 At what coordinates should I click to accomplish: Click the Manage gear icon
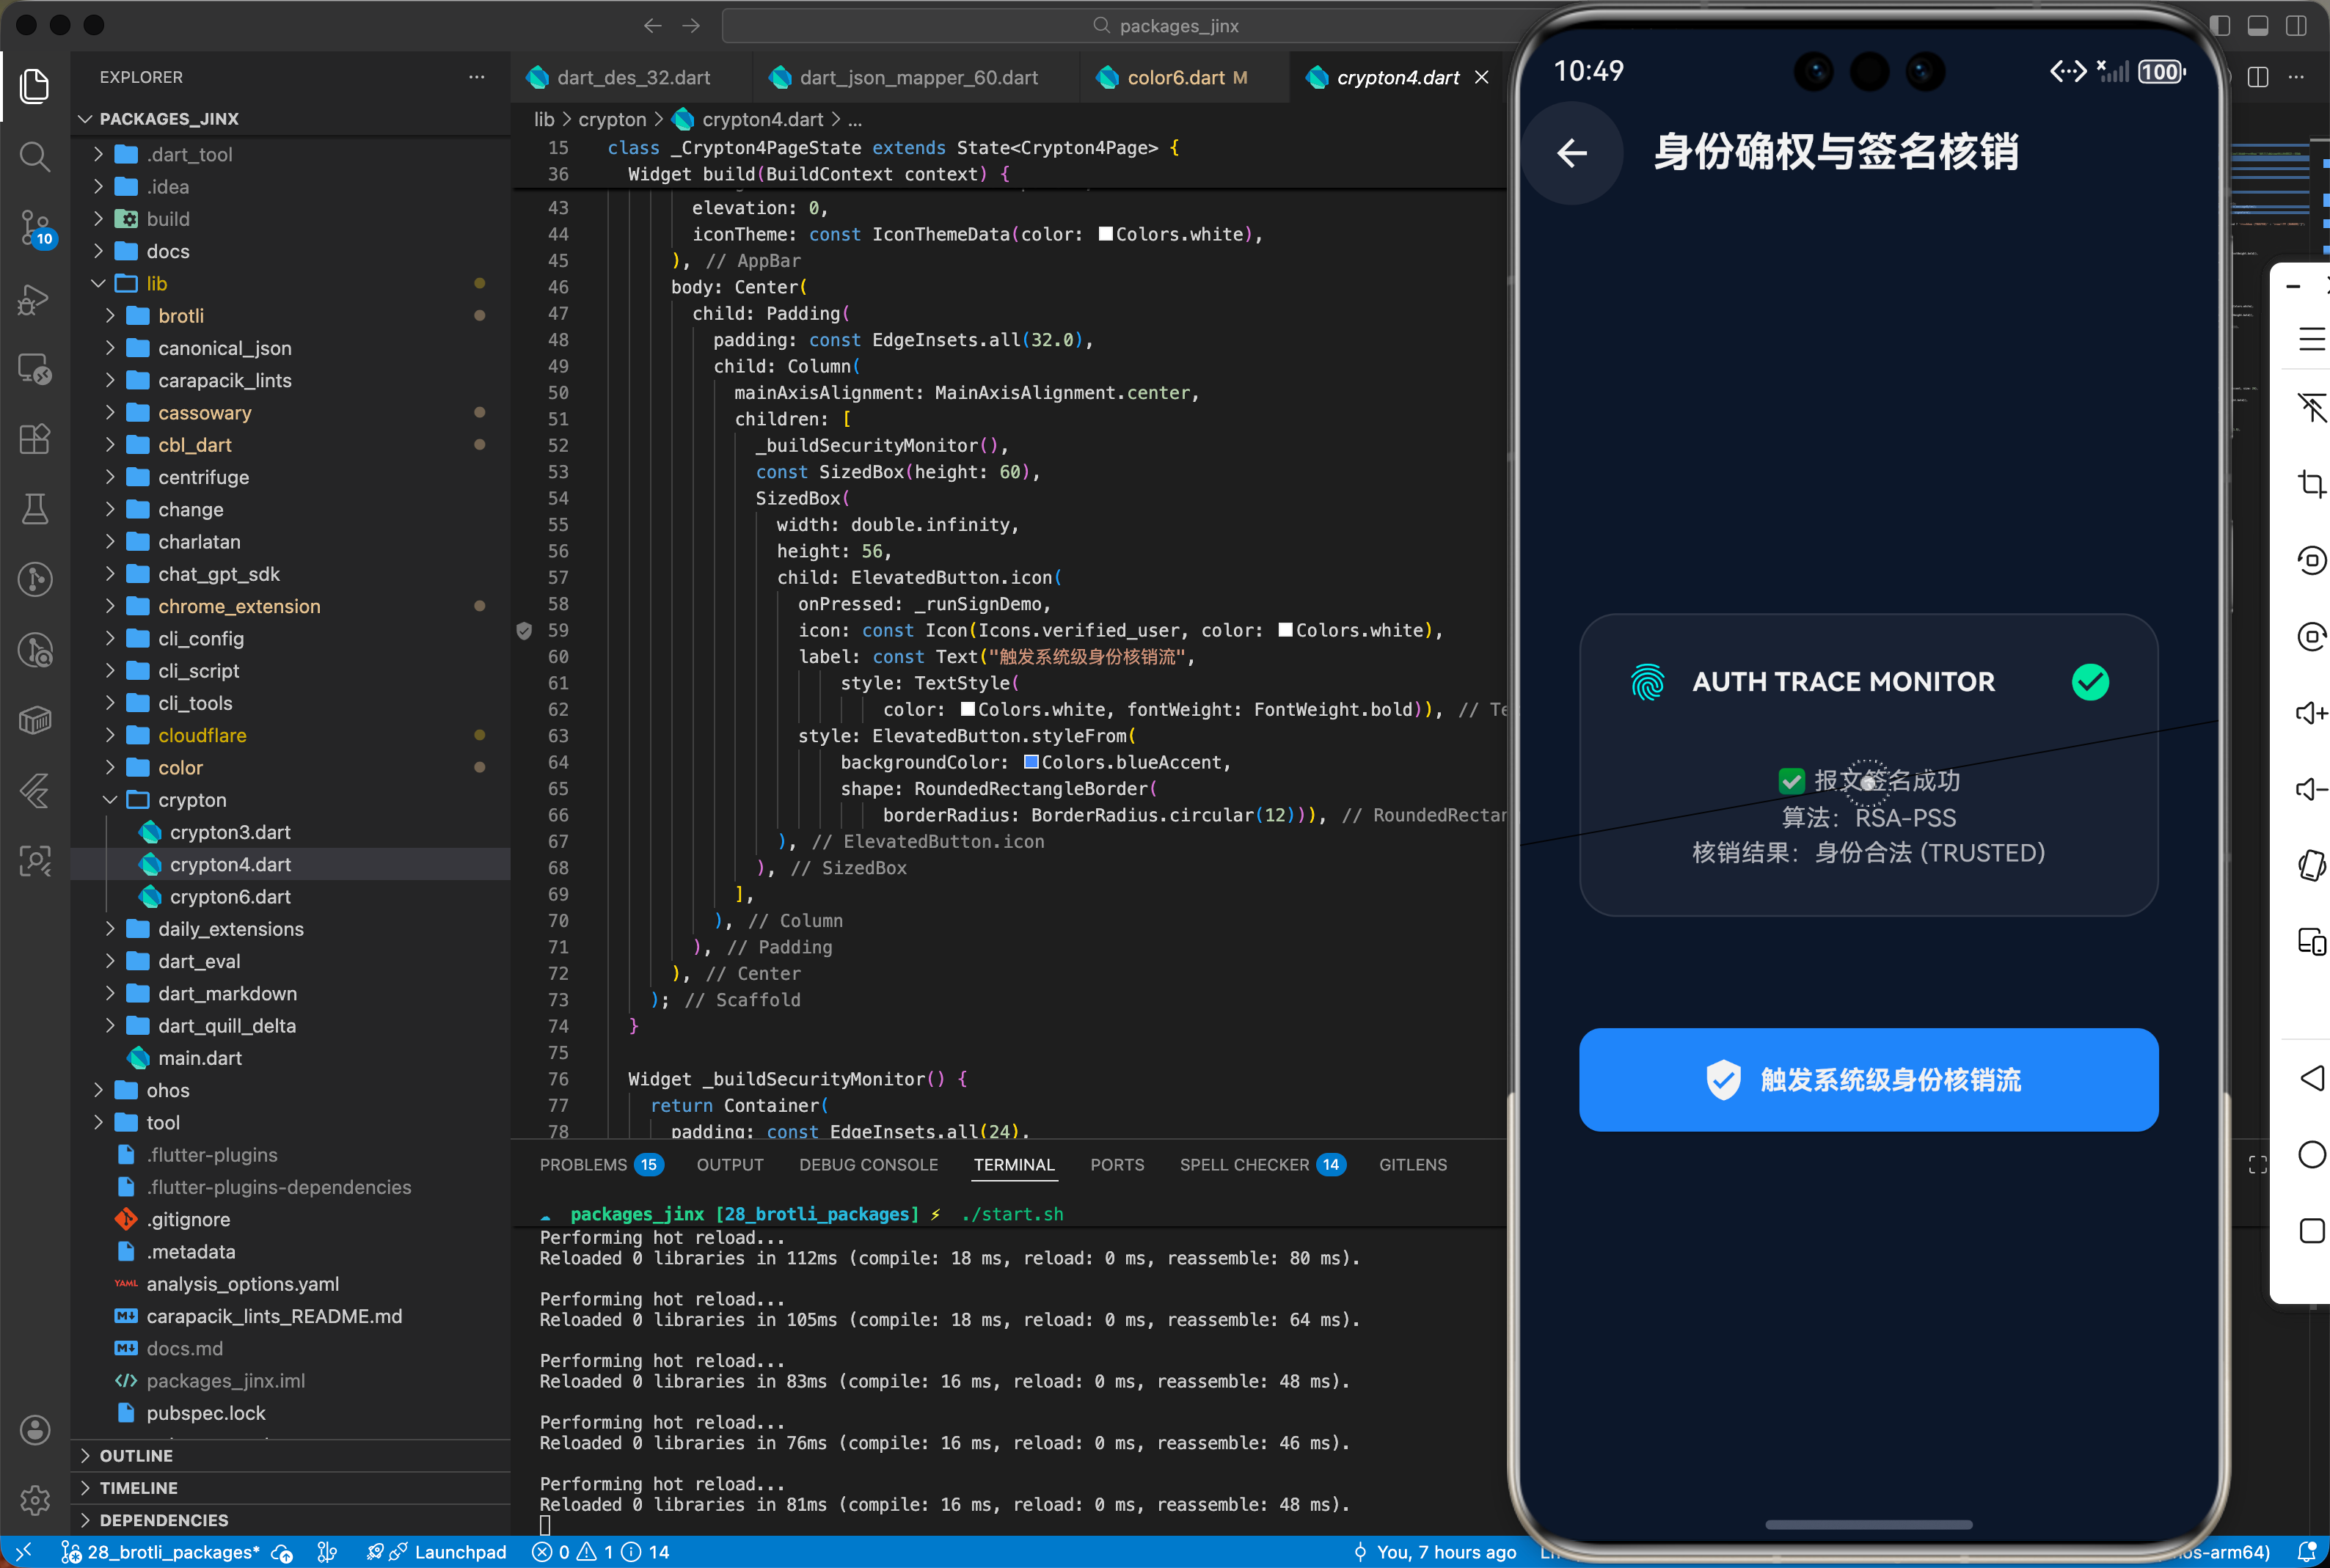35,1499
